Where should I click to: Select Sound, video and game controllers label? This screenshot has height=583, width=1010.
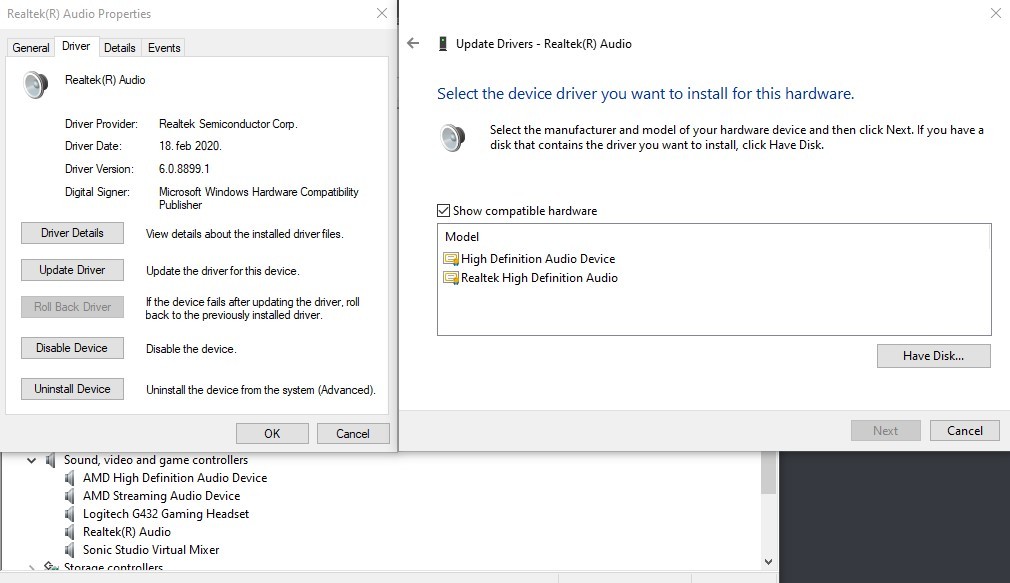(155, 460)
